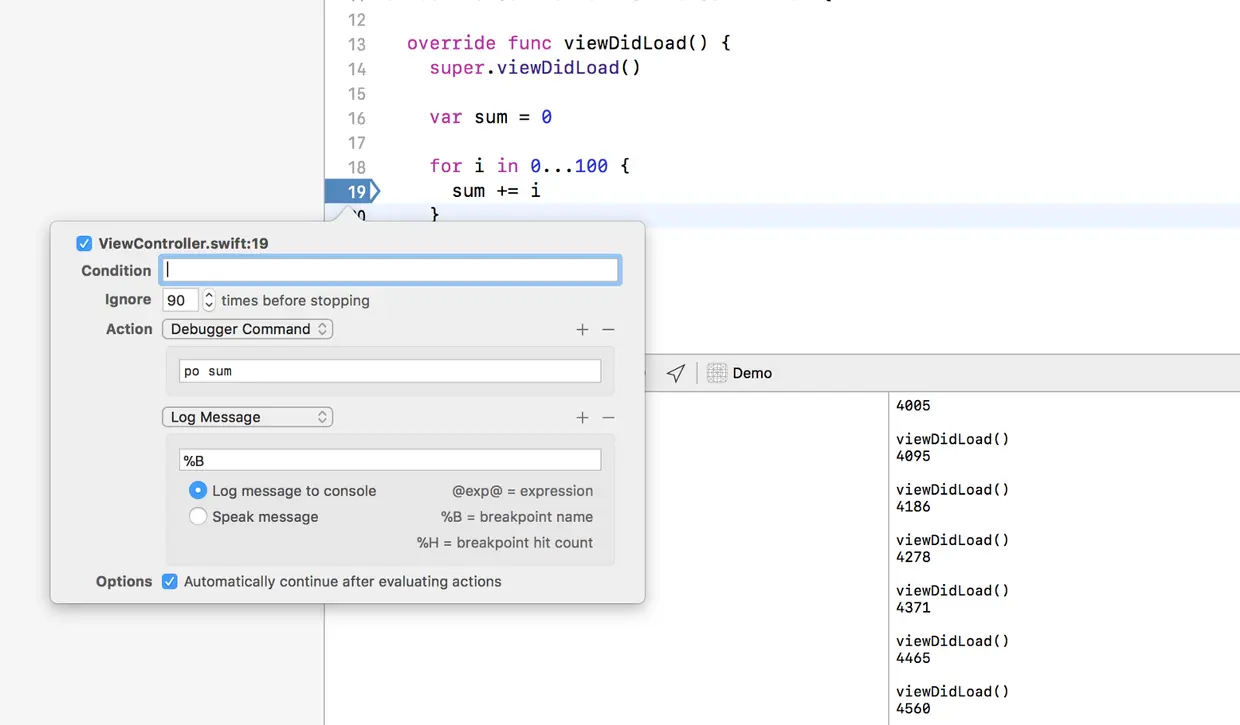Click the ViewController.swift:19 popover title
Screen dimensions: 1240x725
coord(183,243)
